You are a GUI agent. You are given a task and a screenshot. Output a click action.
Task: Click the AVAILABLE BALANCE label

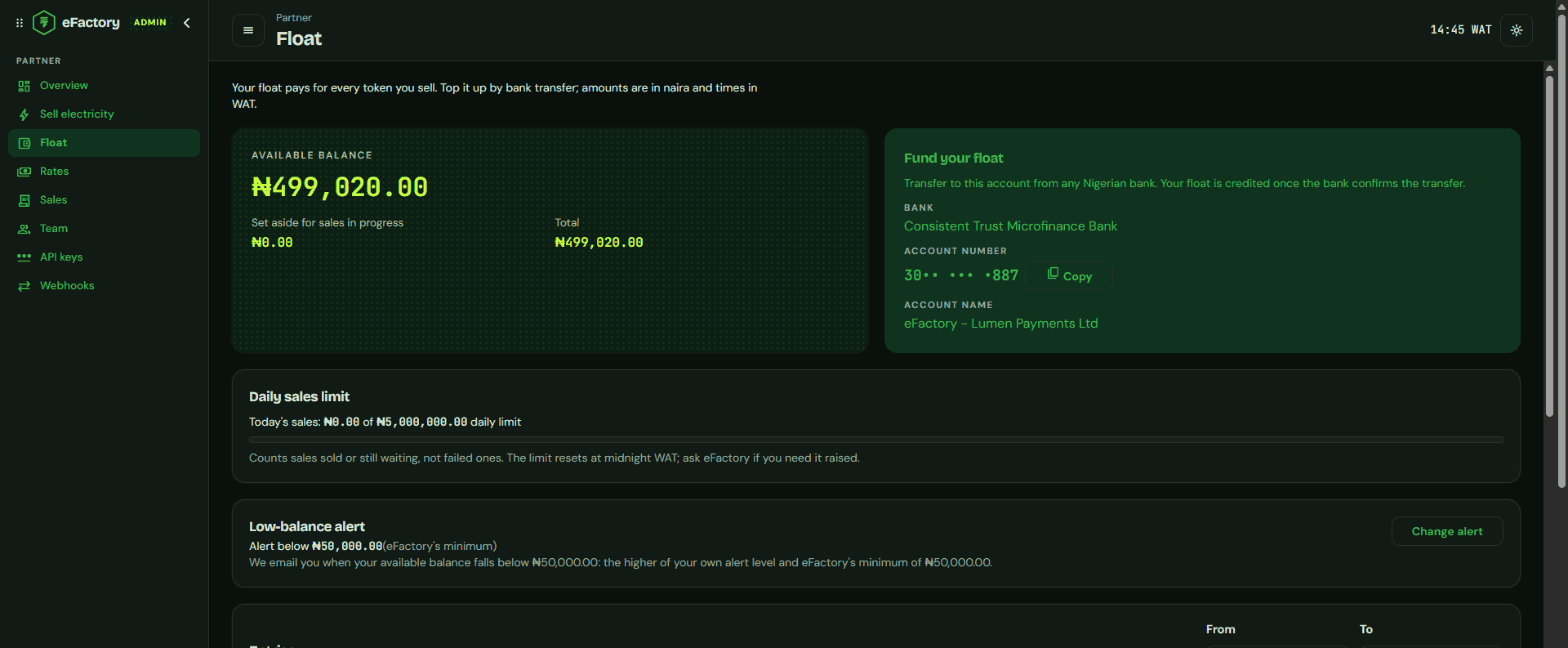311,155
